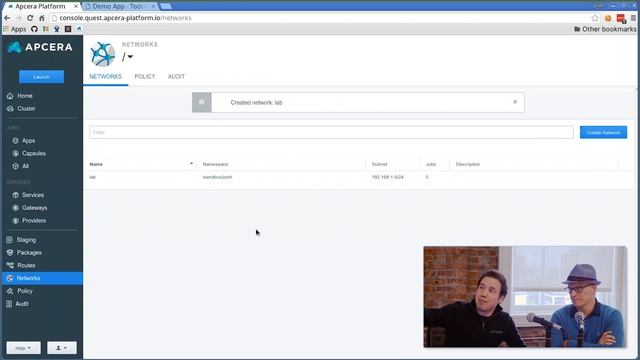The width and height of the screenshot is (640, 360).
Task: Select the Apcera Platform browser tab
Action: click(40, 6)
